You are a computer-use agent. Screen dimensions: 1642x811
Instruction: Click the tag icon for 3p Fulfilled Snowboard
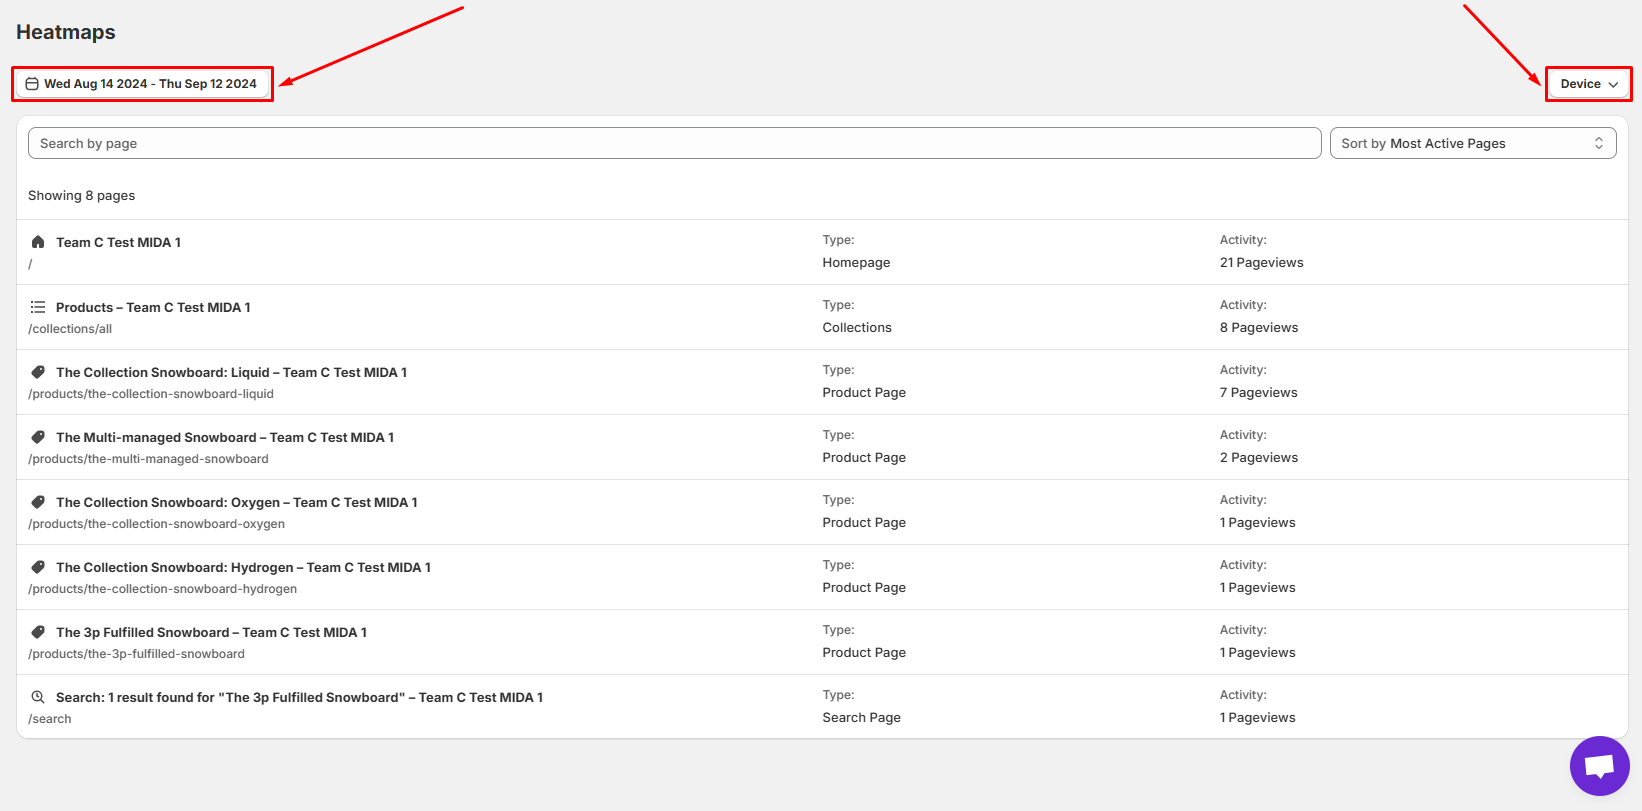38,632
